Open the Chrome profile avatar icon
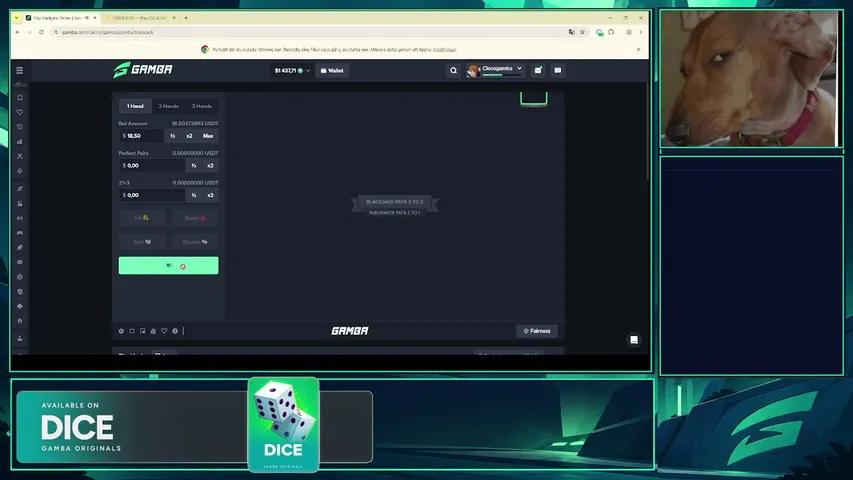Viewport: 853px width, 480px height. (629, 32)
